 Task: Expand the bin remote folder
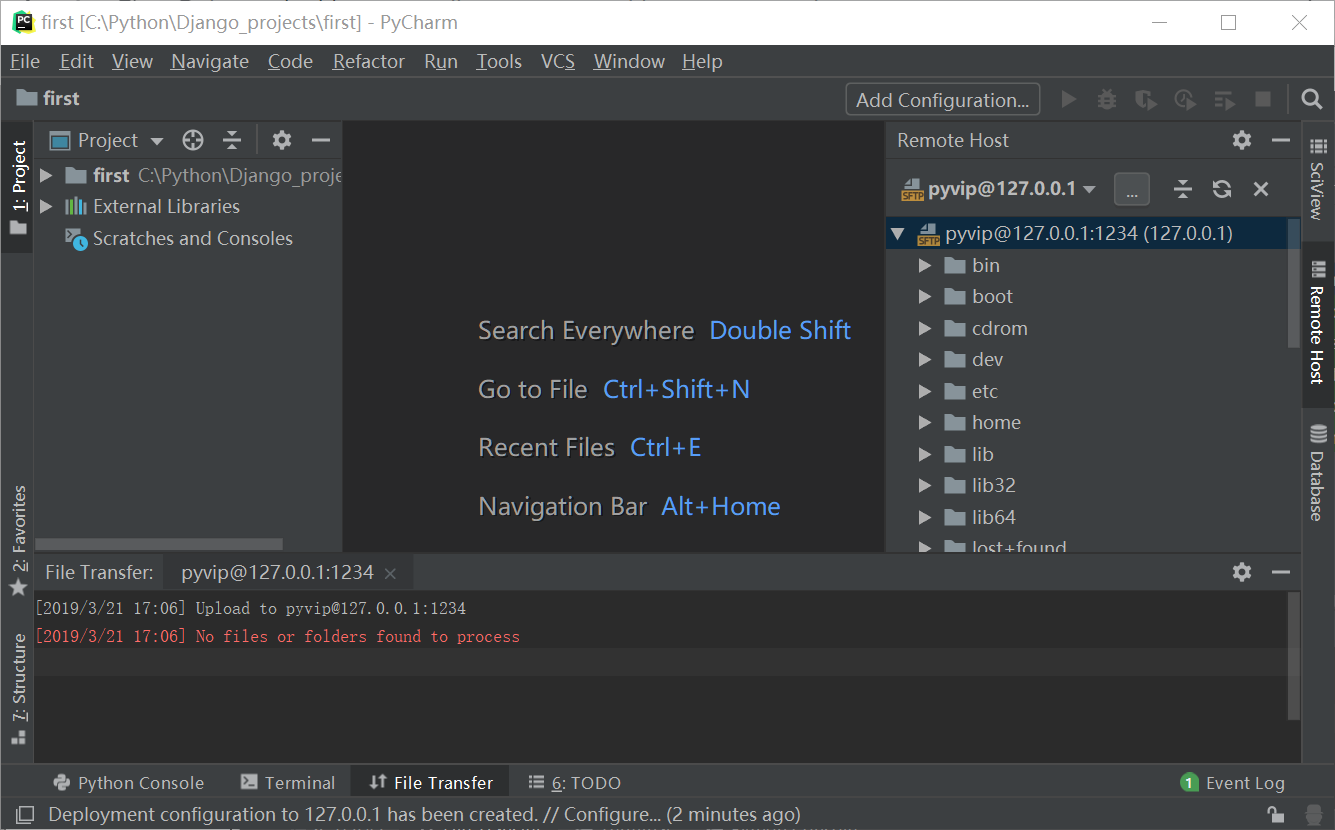click(925, 265)
